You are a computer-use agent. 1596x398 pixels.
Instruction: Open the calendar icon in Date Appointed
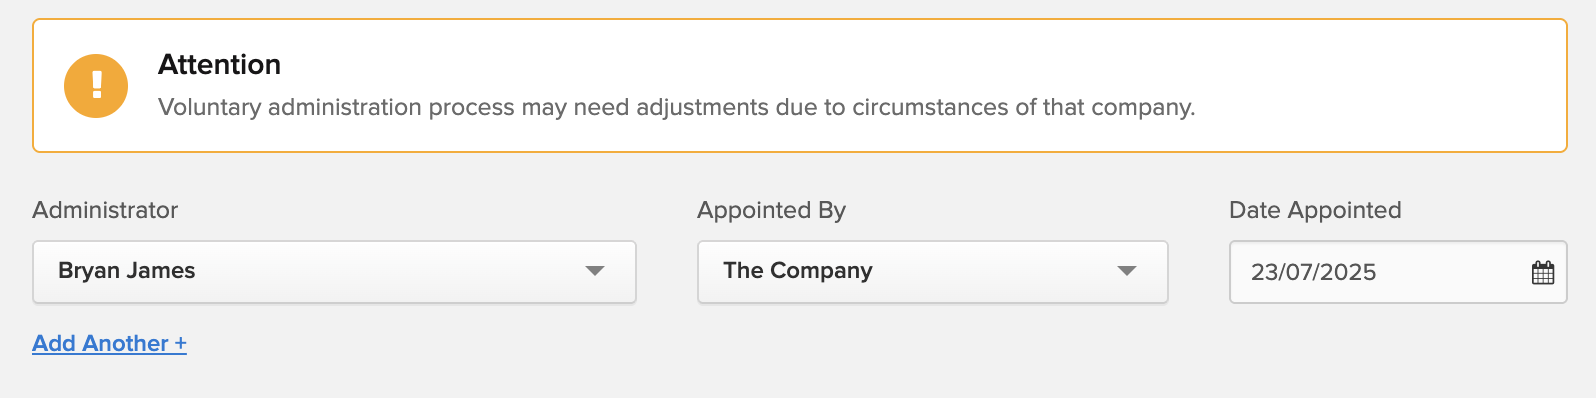(x=1543, y=272)
